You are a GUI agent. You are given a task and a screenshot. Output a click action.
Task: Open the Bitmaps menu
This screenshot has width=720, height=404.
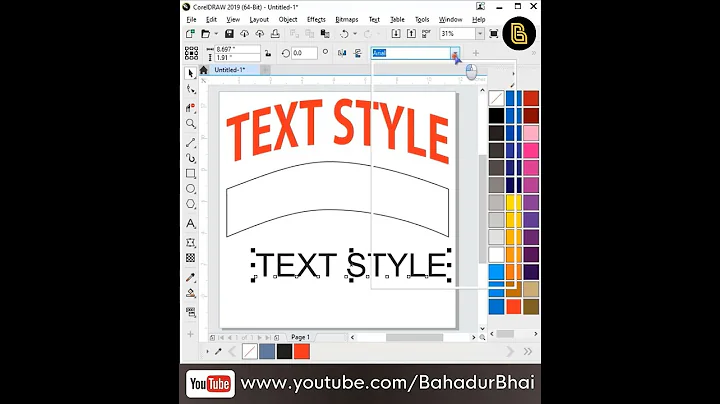coord(347,19)
